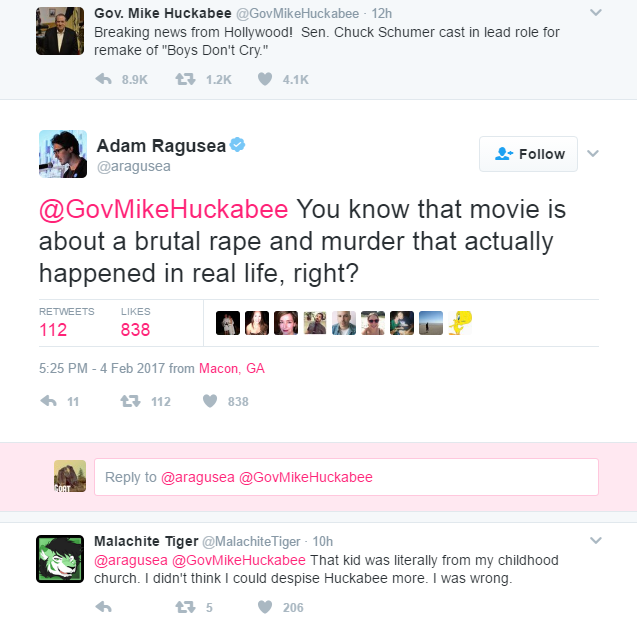
Task: Like Gov. Mike Huckabee's tweet
Action: coord(265,79)
